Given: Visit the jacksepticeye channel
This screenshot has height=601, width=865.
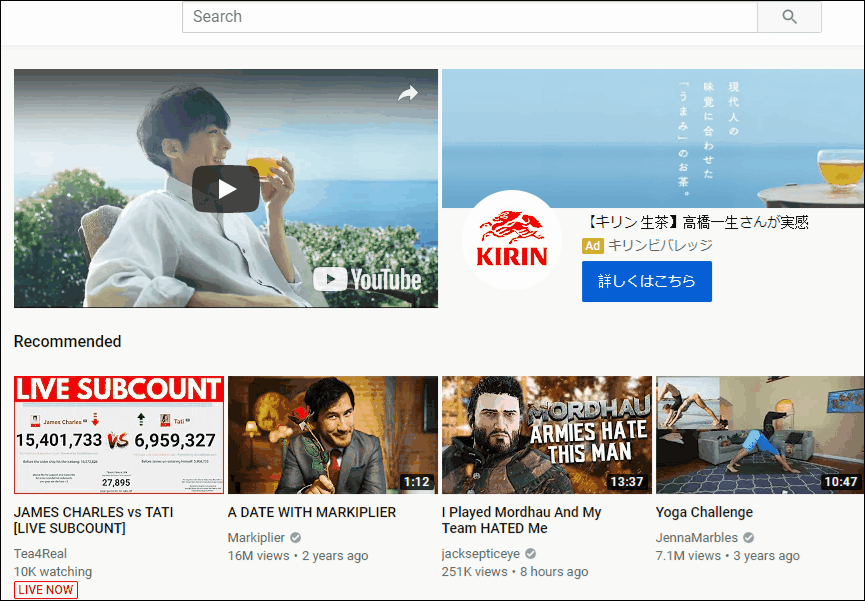Looking at the screenshot, I should (480, 554).
